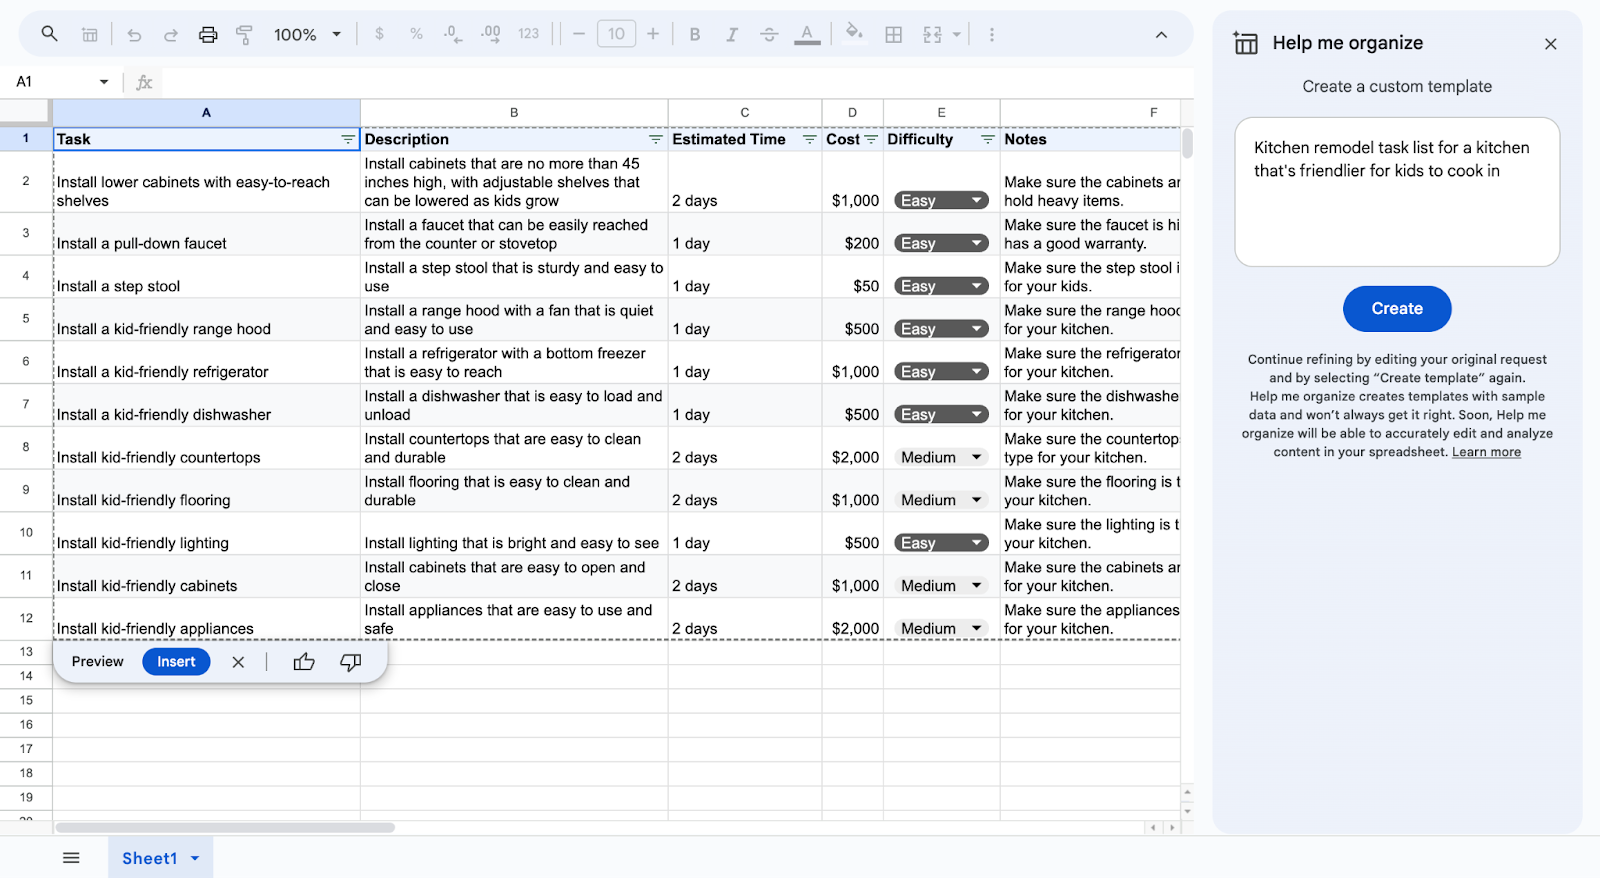Increase font size plus button
This screenshot has width=1600, height=878.
[653, 34]
